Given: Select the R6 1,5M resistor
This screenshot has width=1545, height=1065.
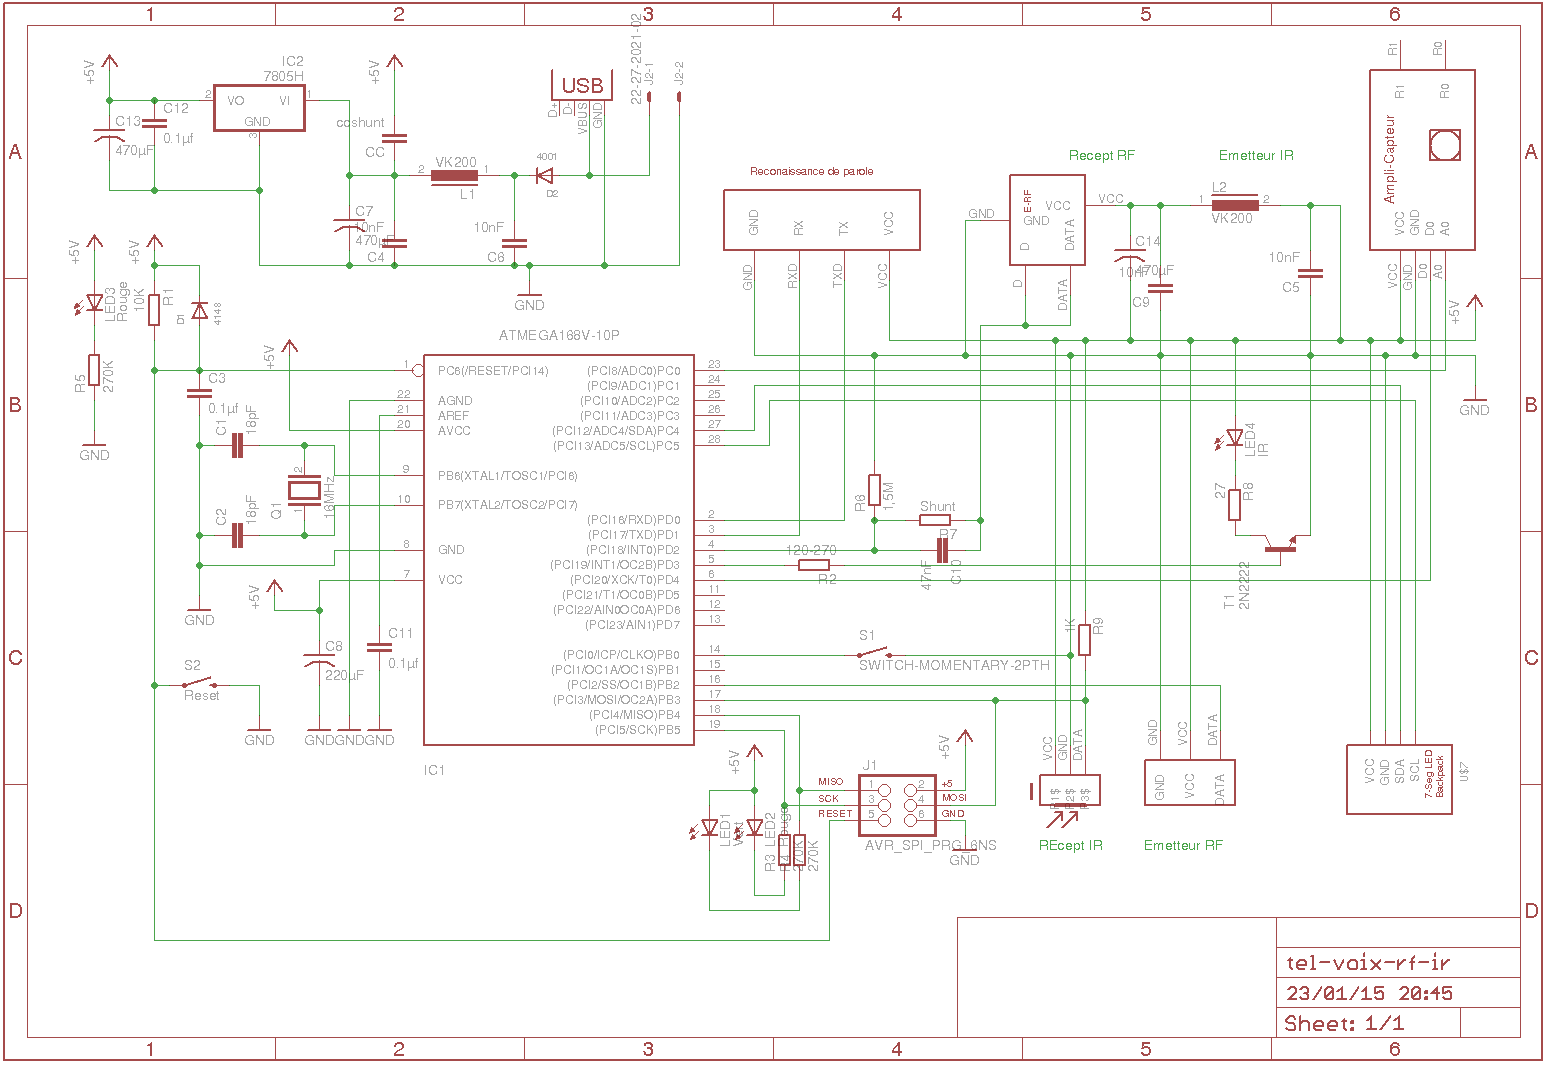Looking at the screenshot, I should 875,490.
